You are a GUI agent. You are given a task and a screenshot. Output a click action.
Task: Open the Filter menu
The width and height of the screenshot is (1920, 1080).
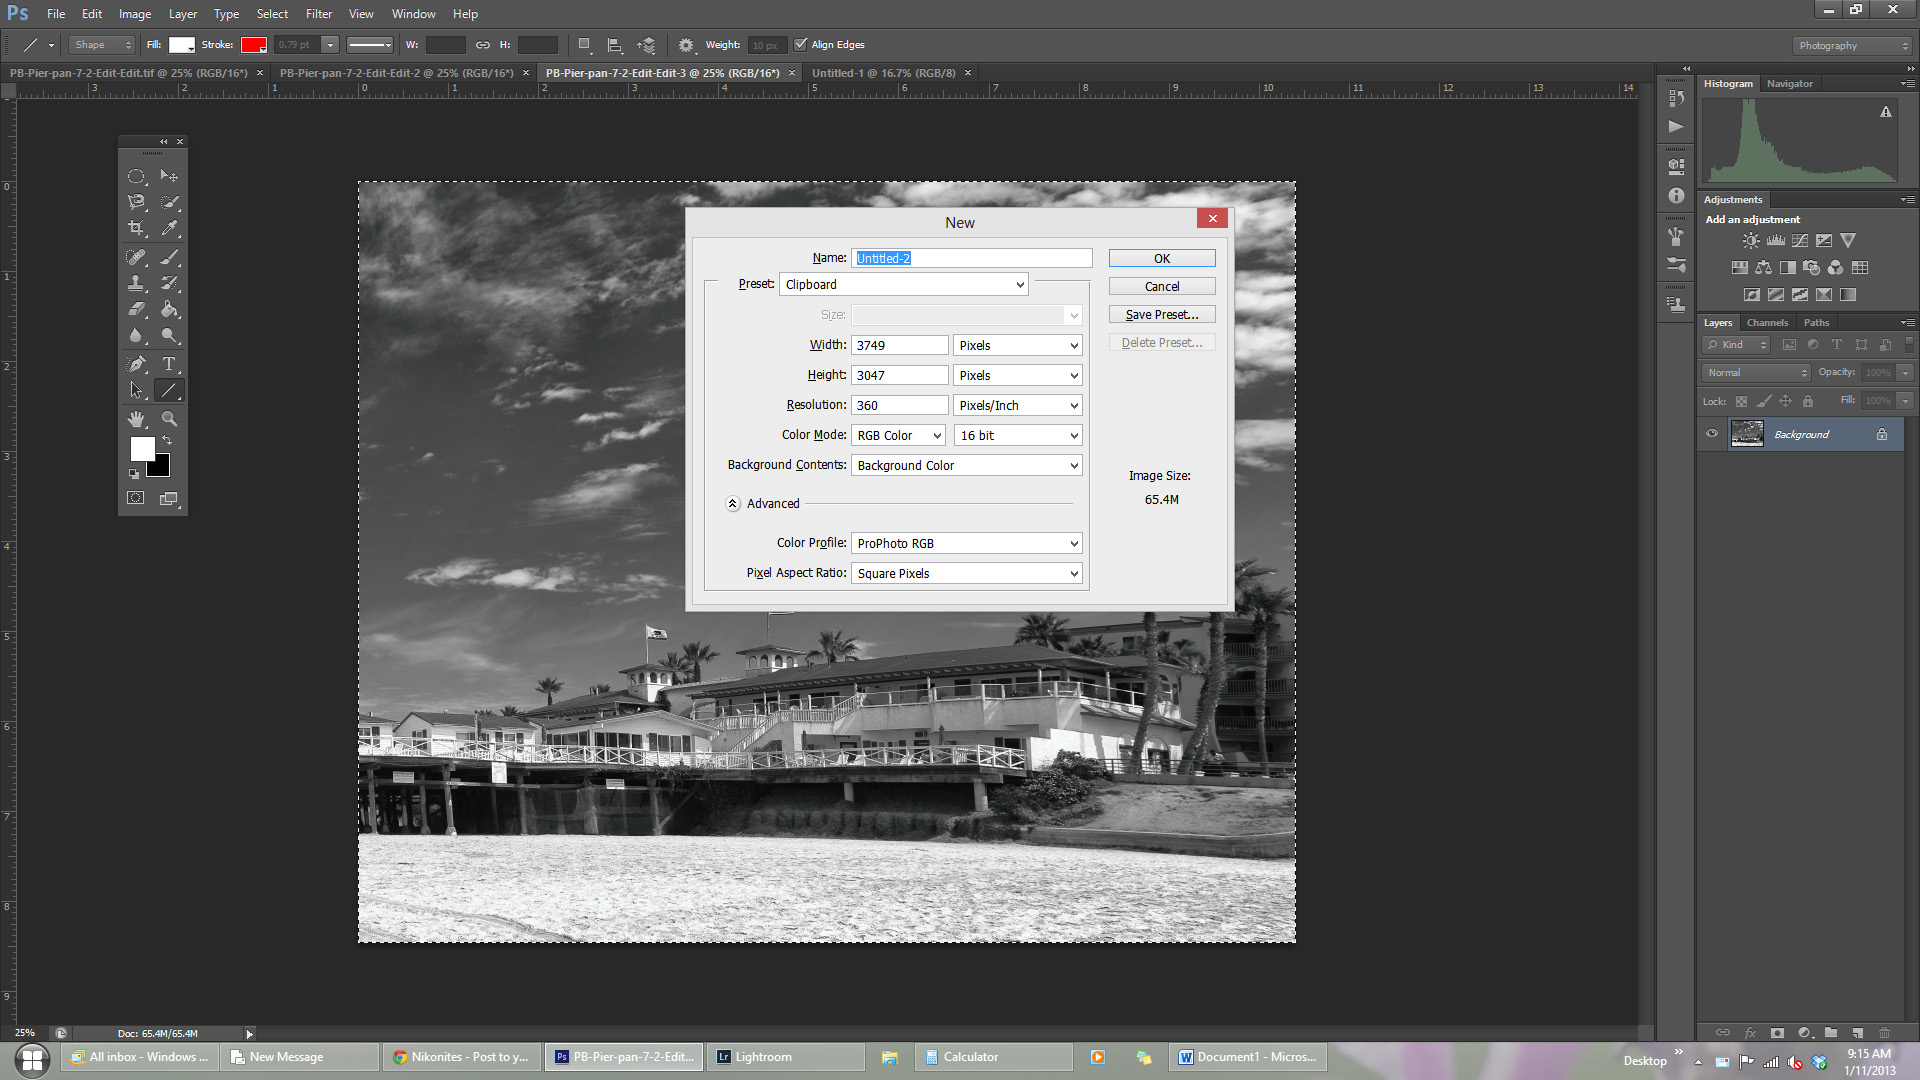pyautogui.click(x=319, y=14)
